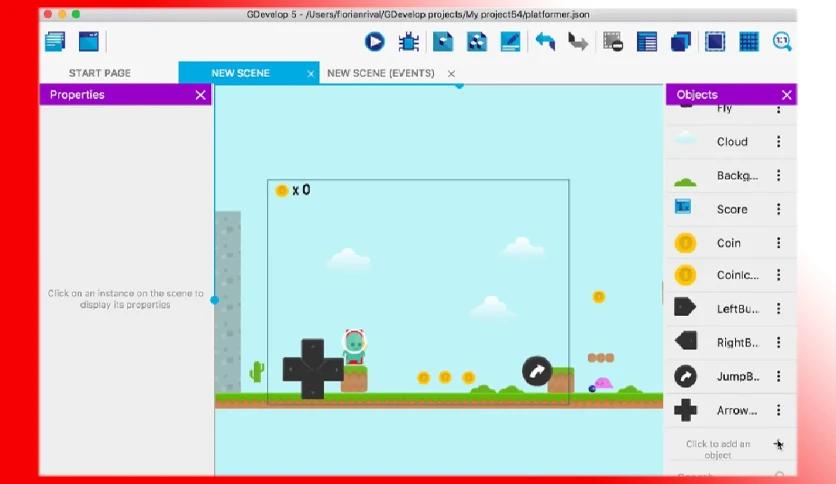This screenshot has width=836, height=484.
Task: Select the round jump button instance on scene
Action: click(536, 371)
